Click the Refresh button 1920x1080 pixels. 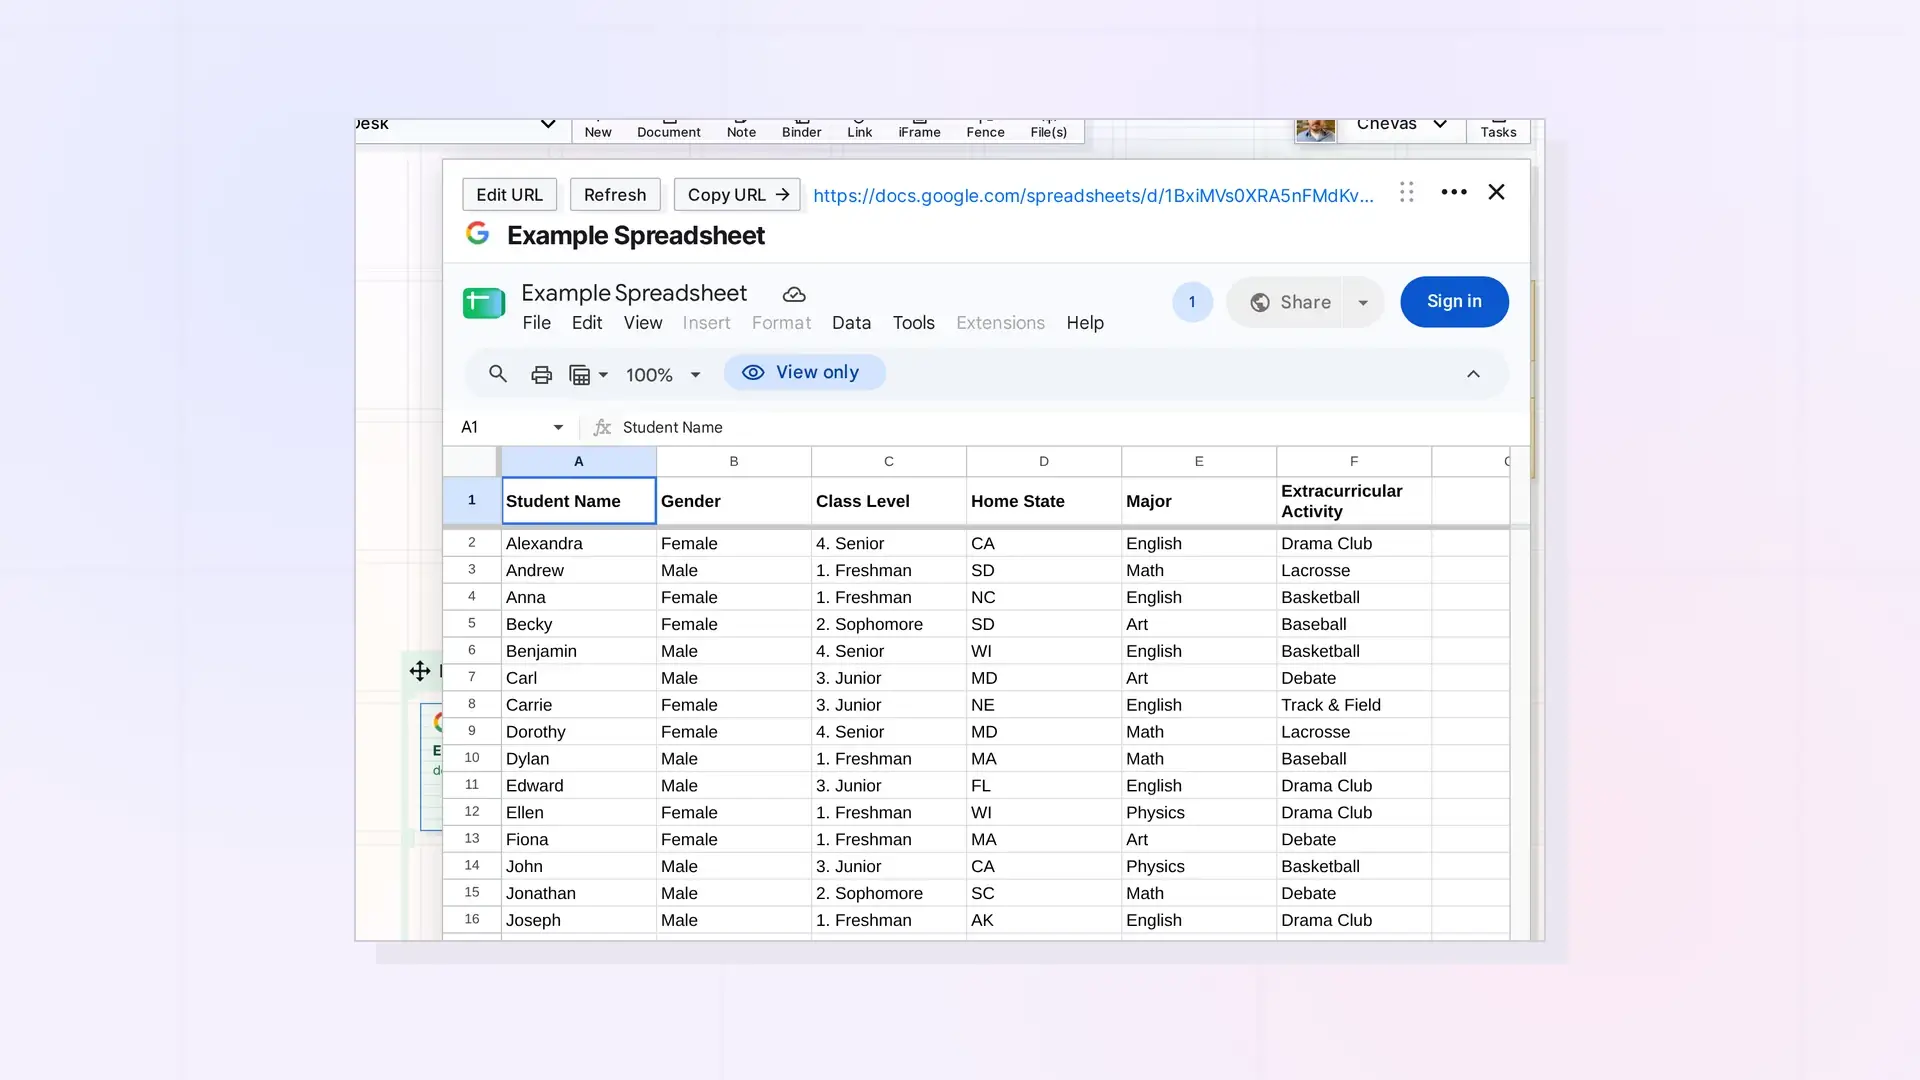(615, 195)
